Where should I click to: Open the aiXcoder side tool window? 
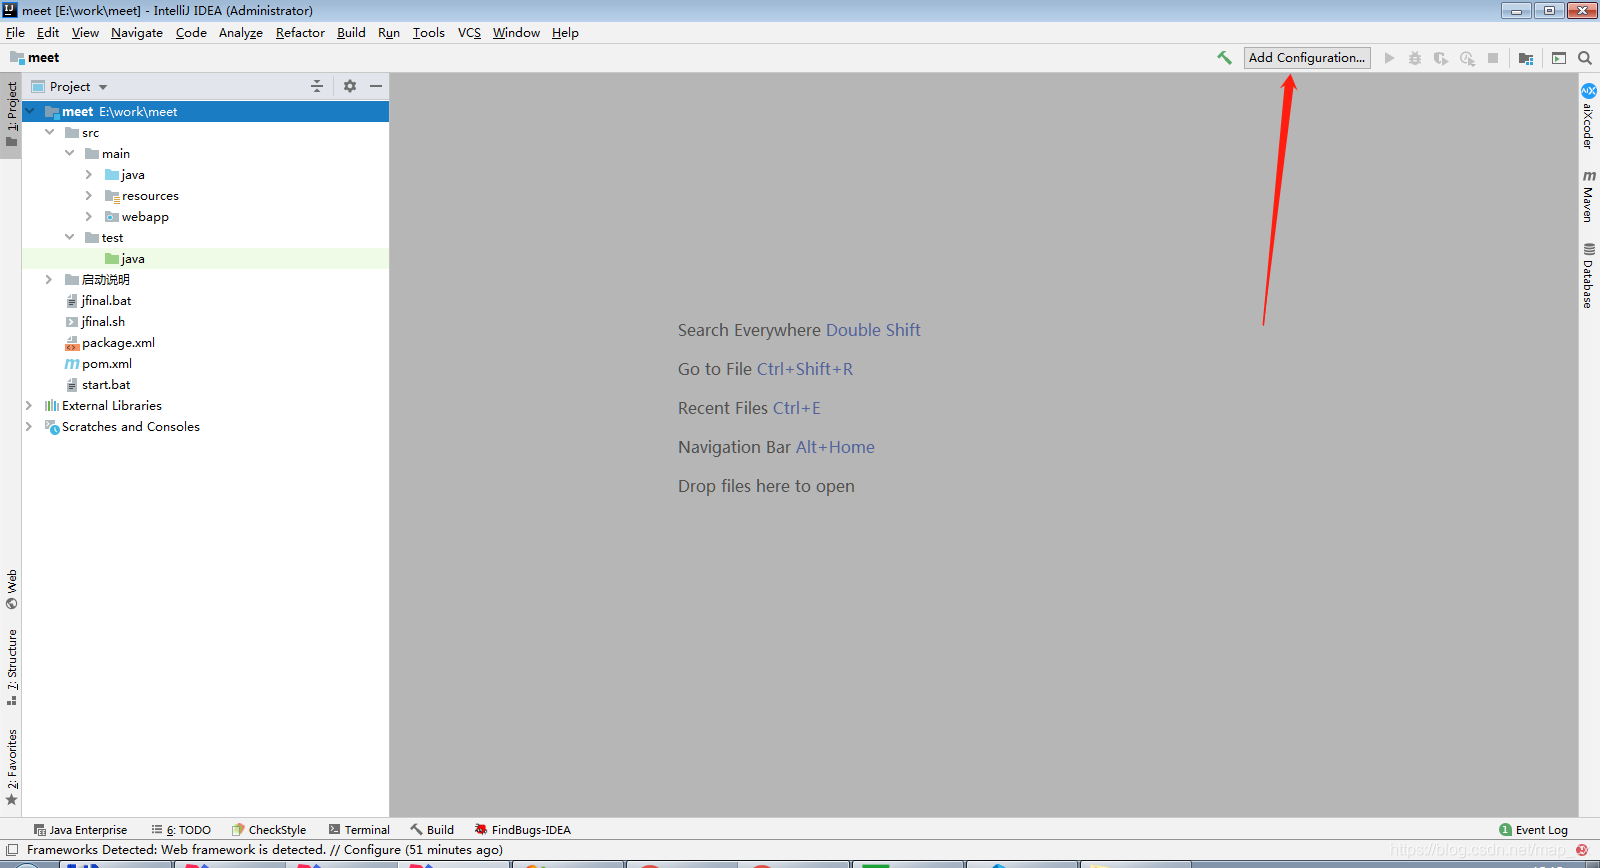pyautogui.click(x=1588, y=117)
